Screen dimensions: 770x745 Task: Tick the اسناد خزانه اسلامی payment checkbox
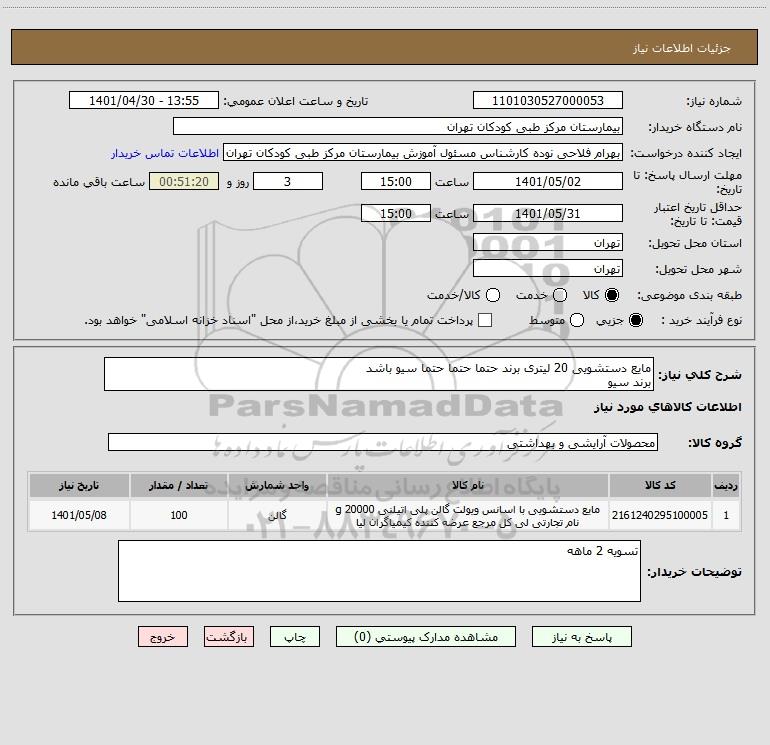point(485,320)
